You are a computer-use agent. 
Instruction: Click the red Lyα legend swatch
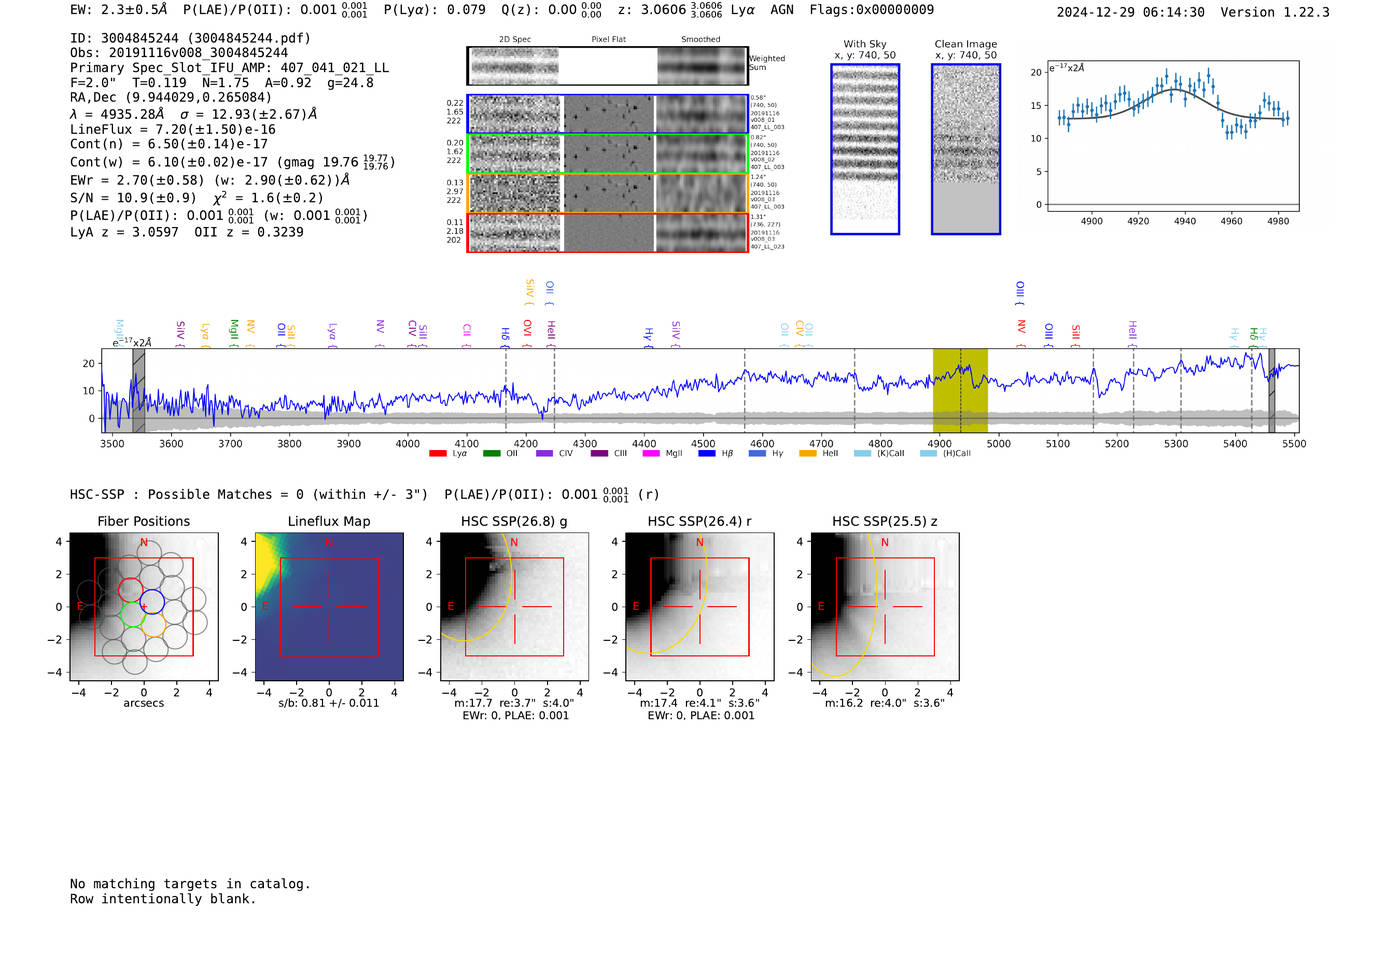coord(437,454)
